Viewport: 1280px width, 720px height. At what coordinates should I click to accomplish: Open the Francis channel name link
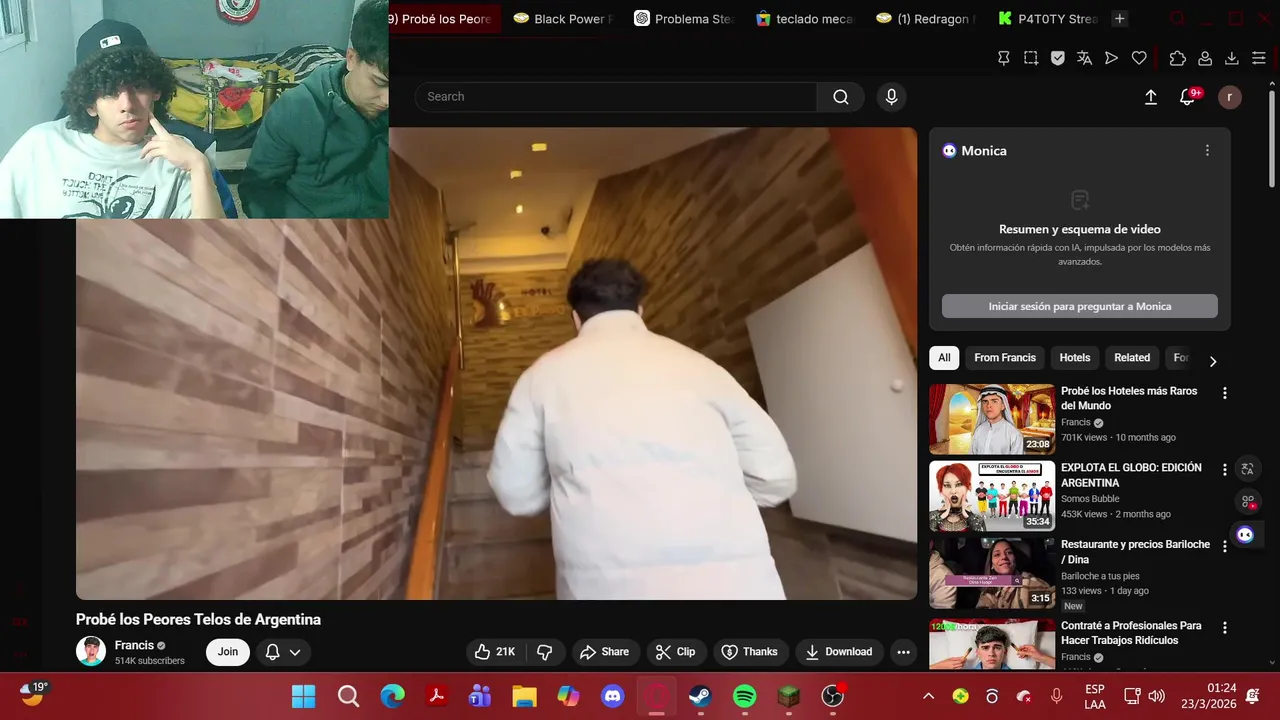pyautogui.click(x=134, y=645)
